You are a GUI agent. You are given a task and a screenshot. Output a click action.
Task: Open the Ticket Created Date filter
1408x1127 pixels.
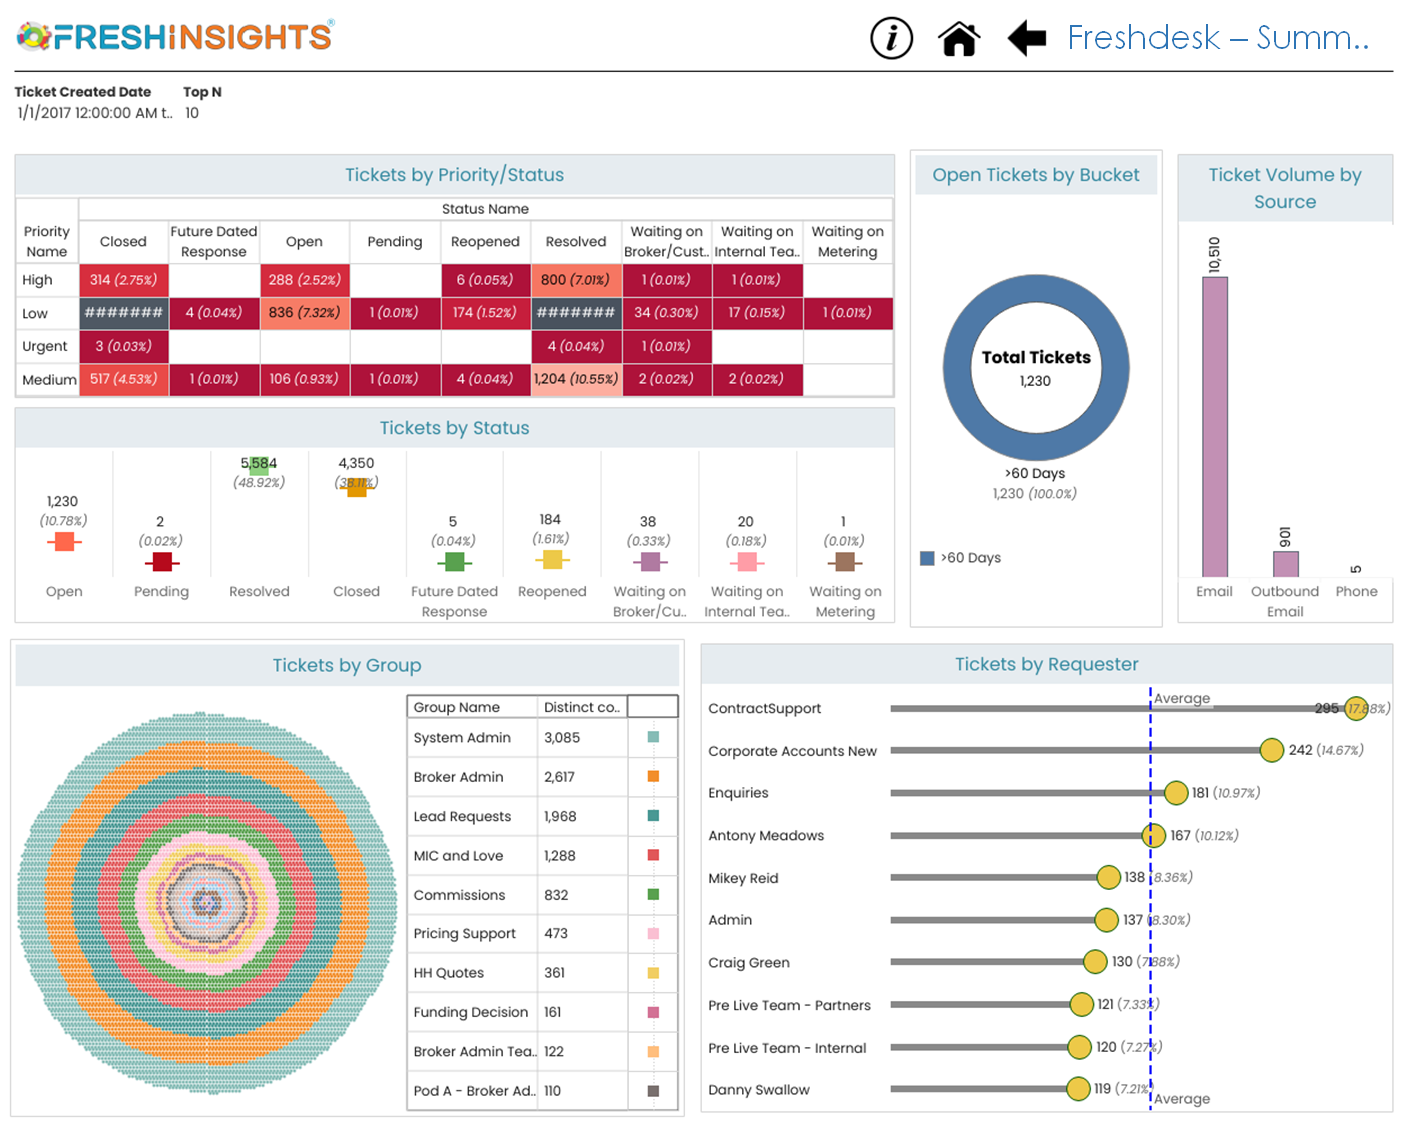94,113
